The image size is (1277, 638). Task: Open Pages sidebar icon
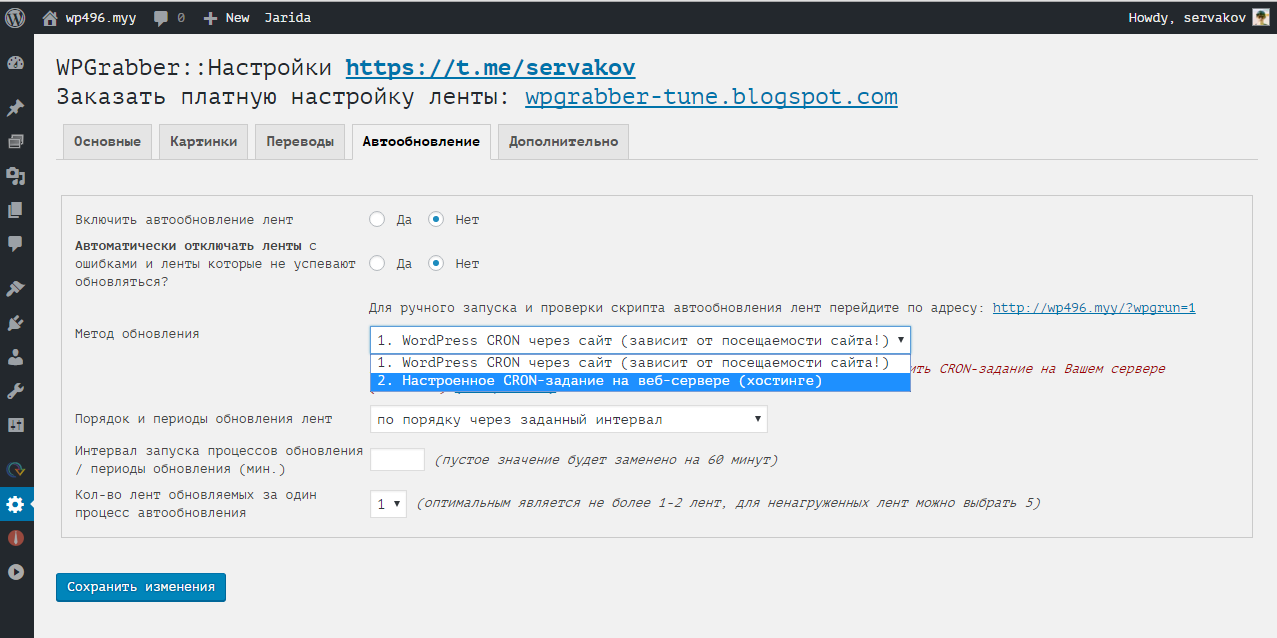point(15,210)
